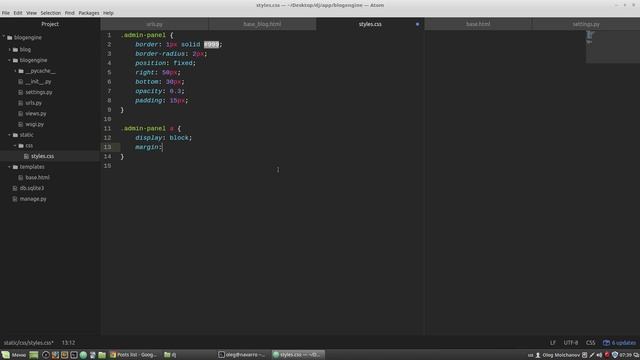Open views.py in the project tree
640x360 pixels.
click(x=36, y=113)
